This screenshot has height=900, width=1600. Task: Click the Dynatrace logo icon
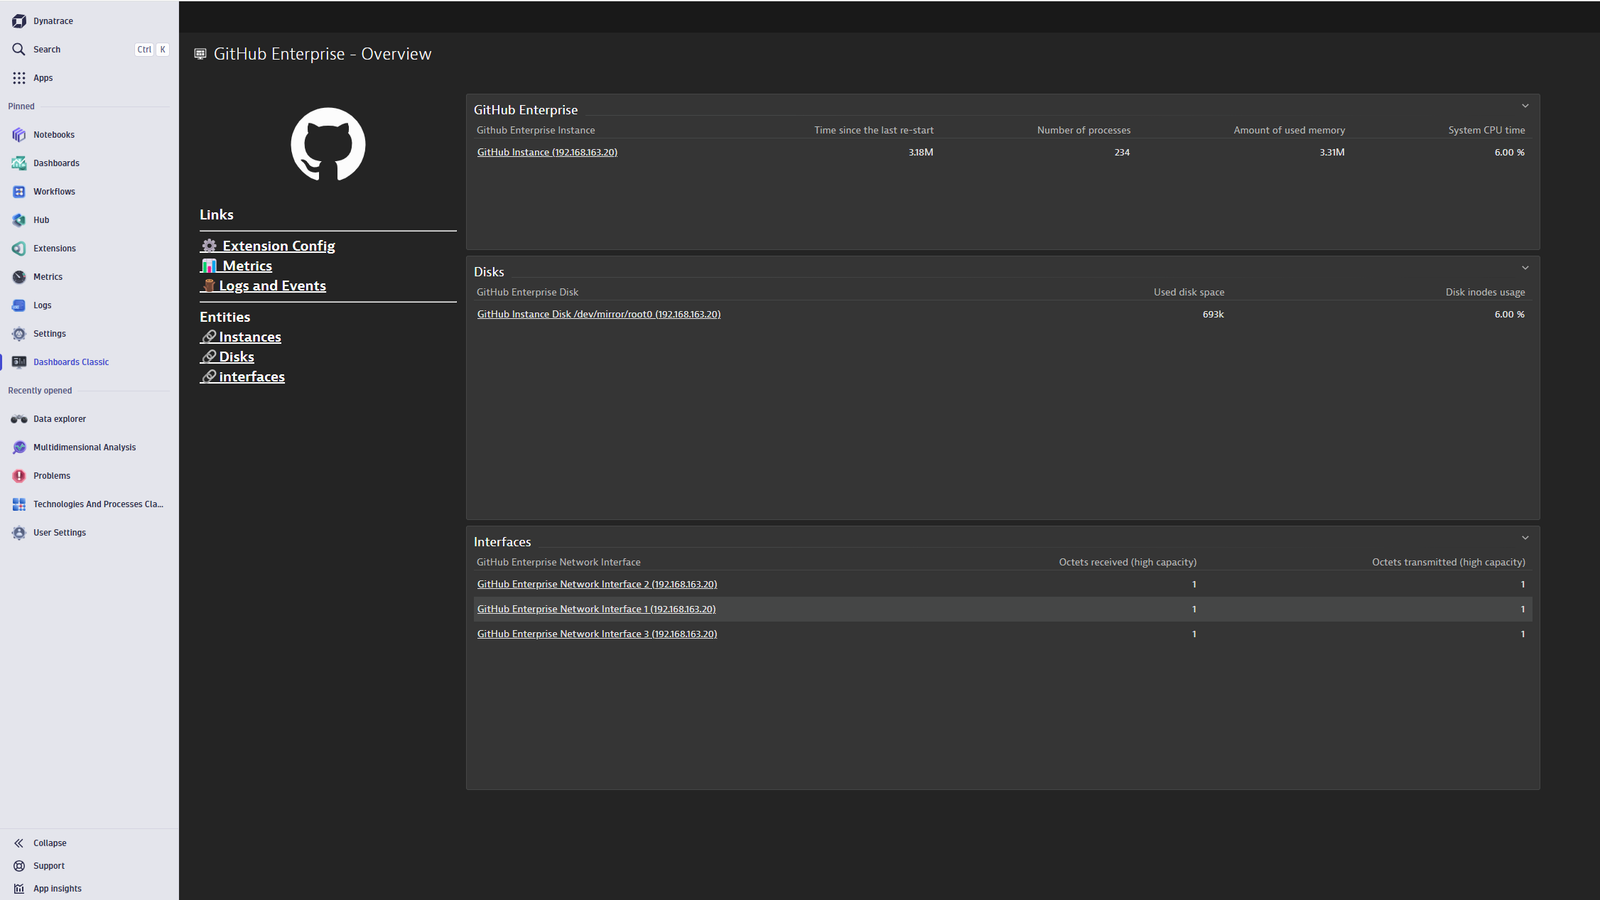19,21
